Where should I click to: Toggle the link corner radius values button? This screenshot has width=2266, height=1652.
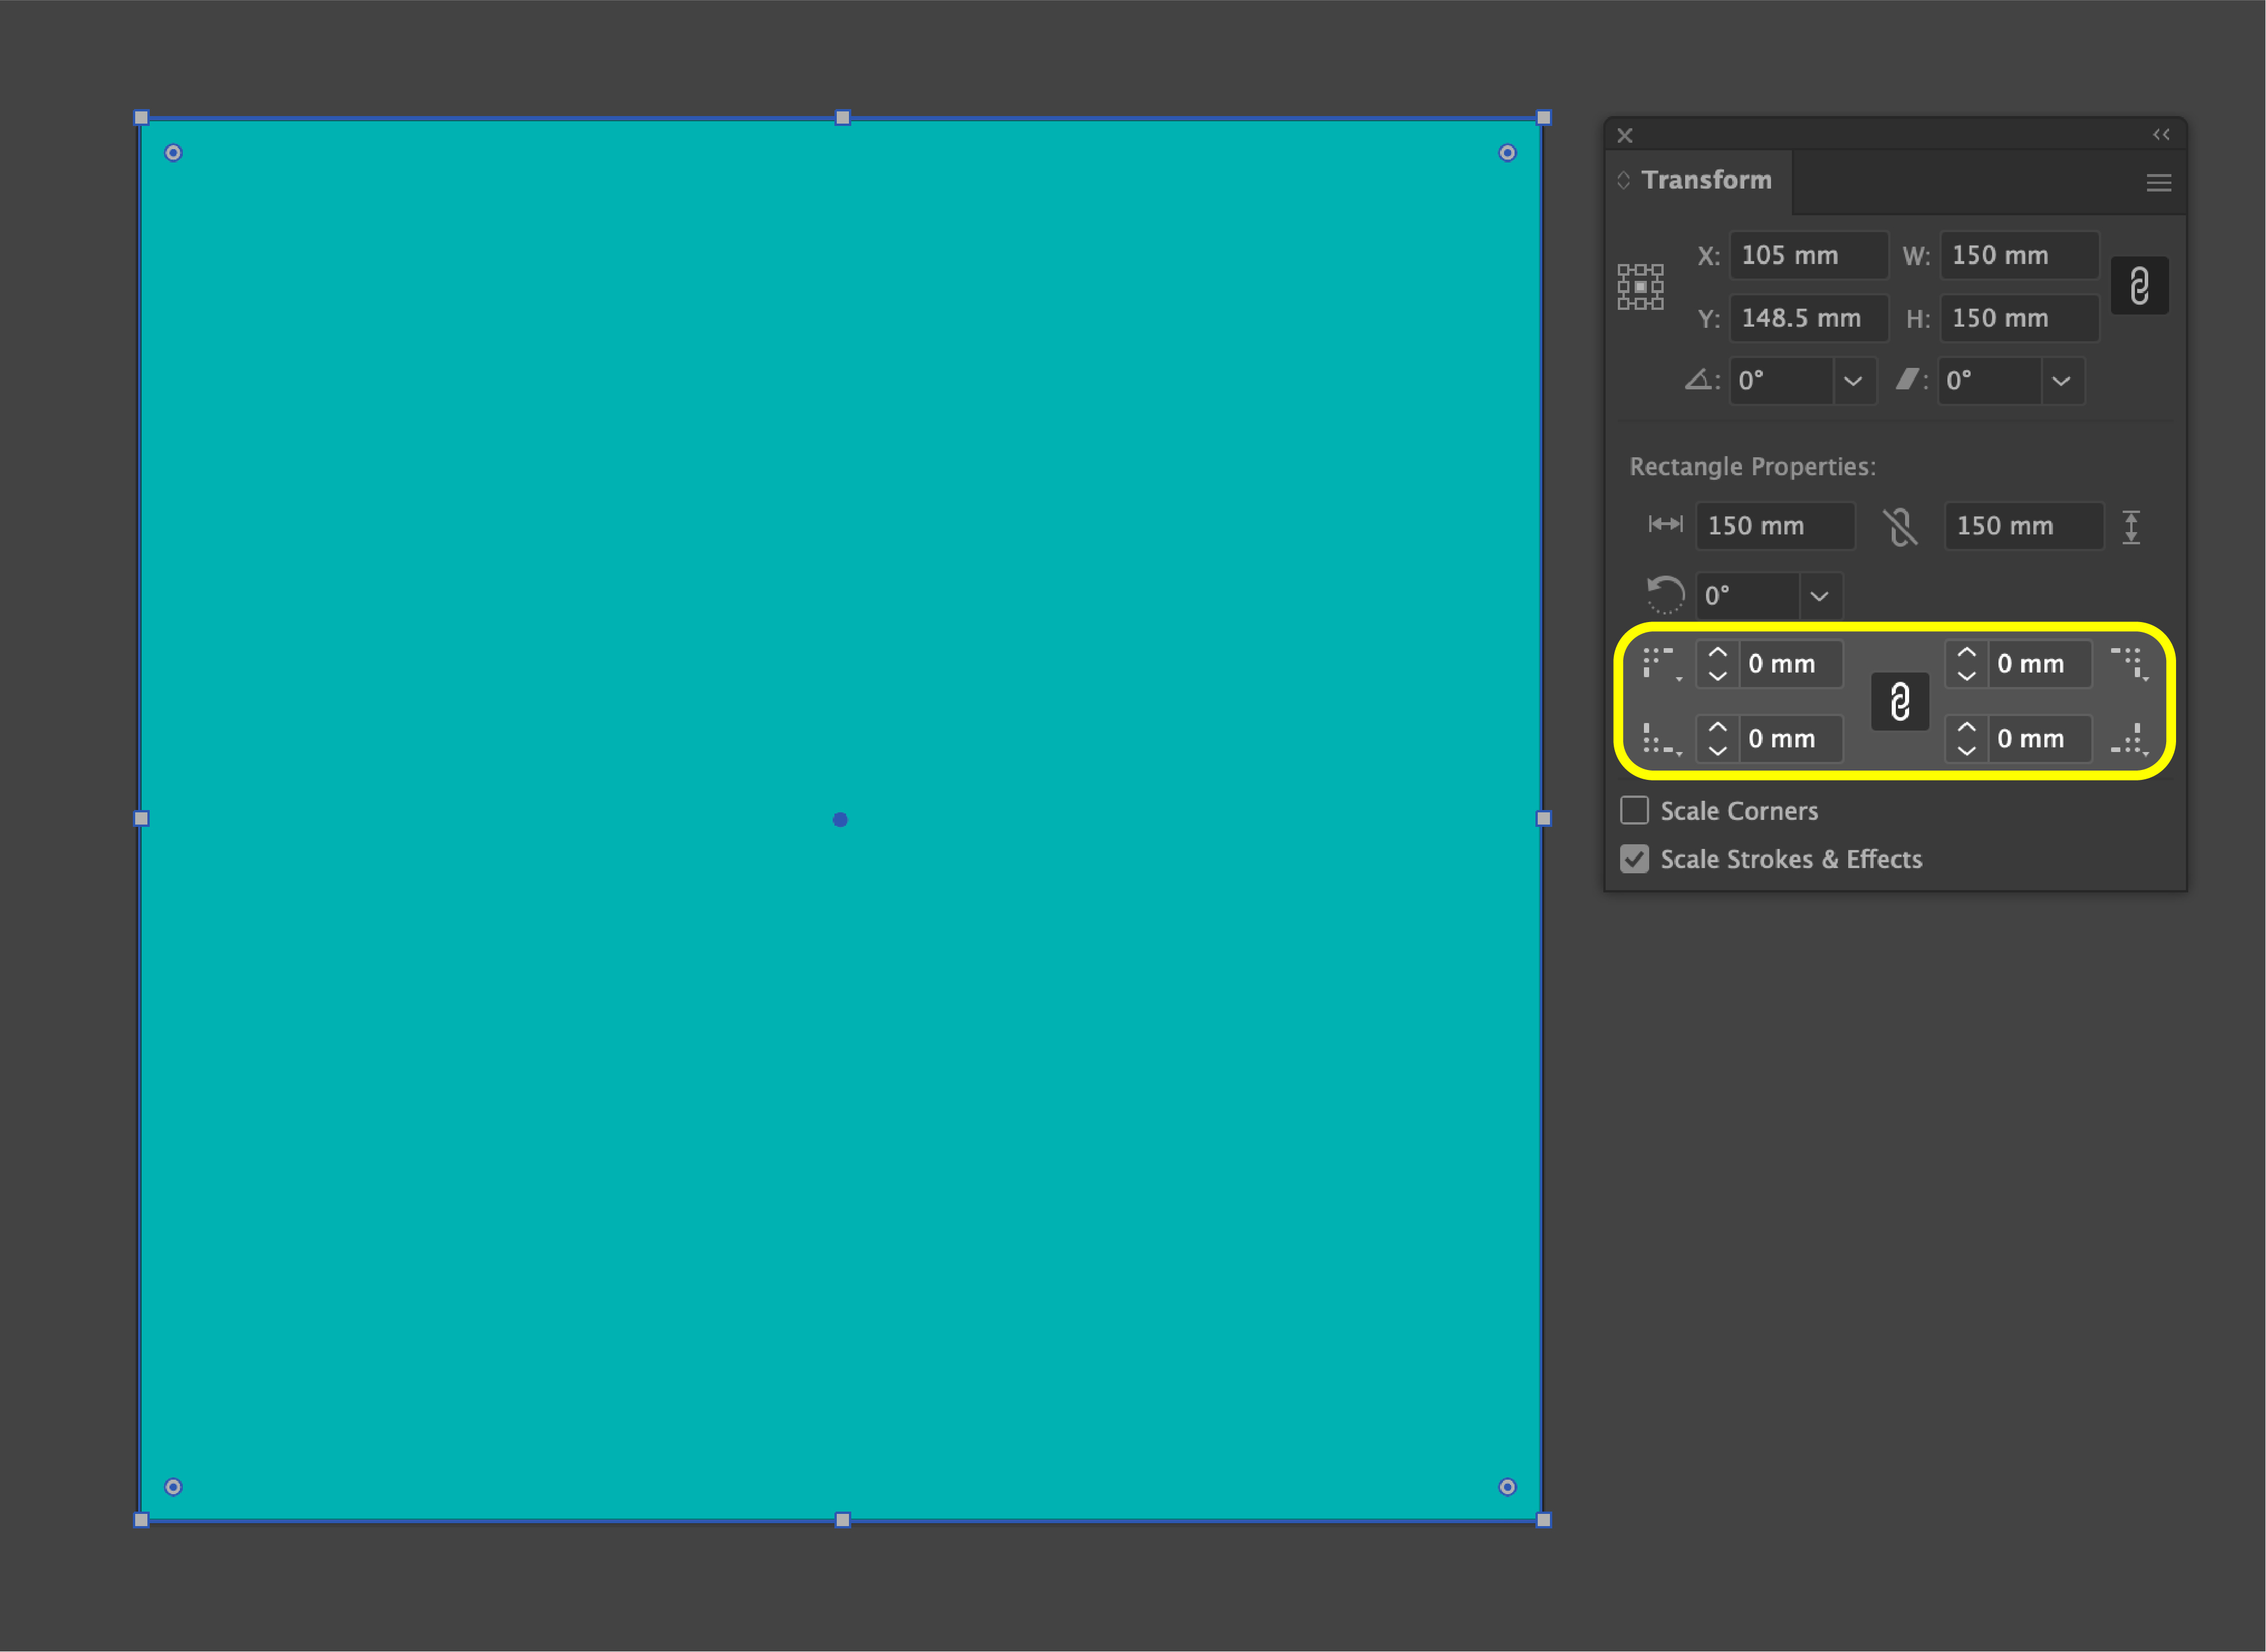(1899, 701)
